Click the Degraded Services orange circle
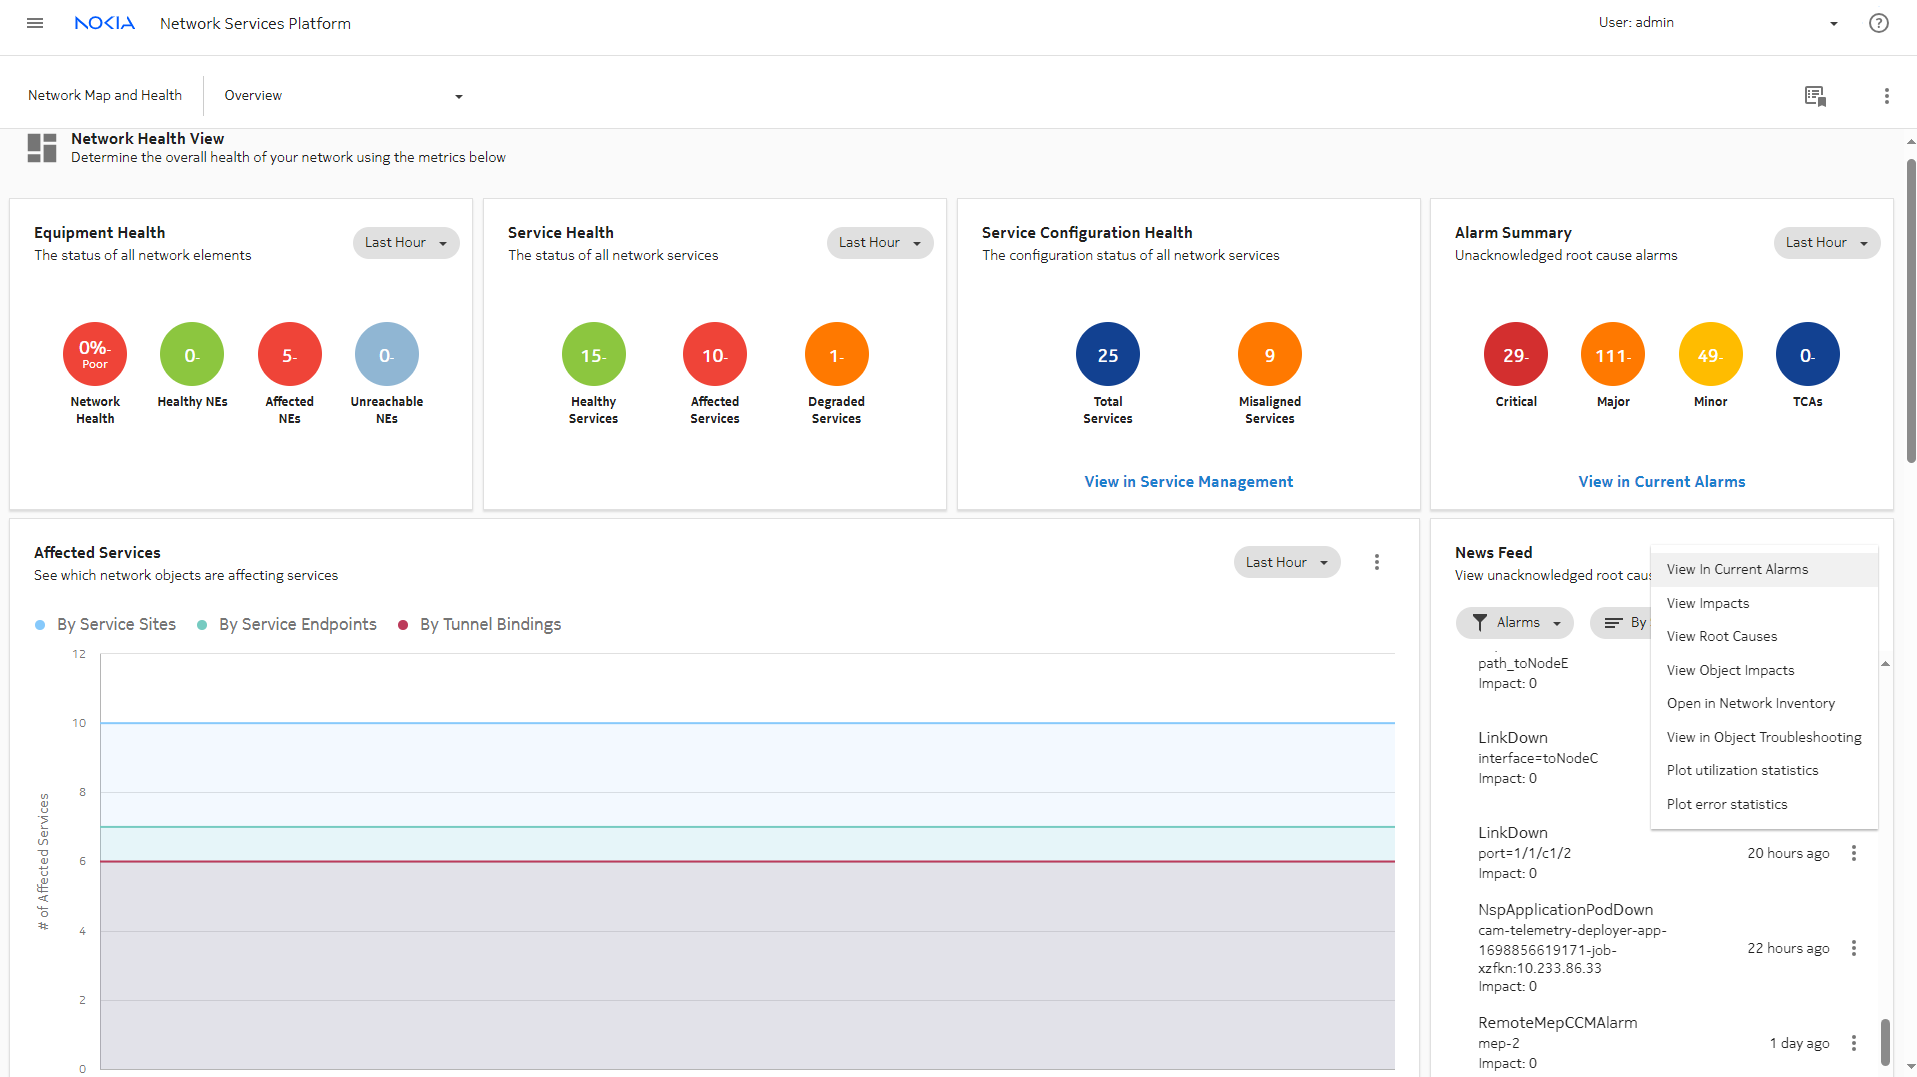Viewport: 1917px width, 1077px height. pos(837,354)
